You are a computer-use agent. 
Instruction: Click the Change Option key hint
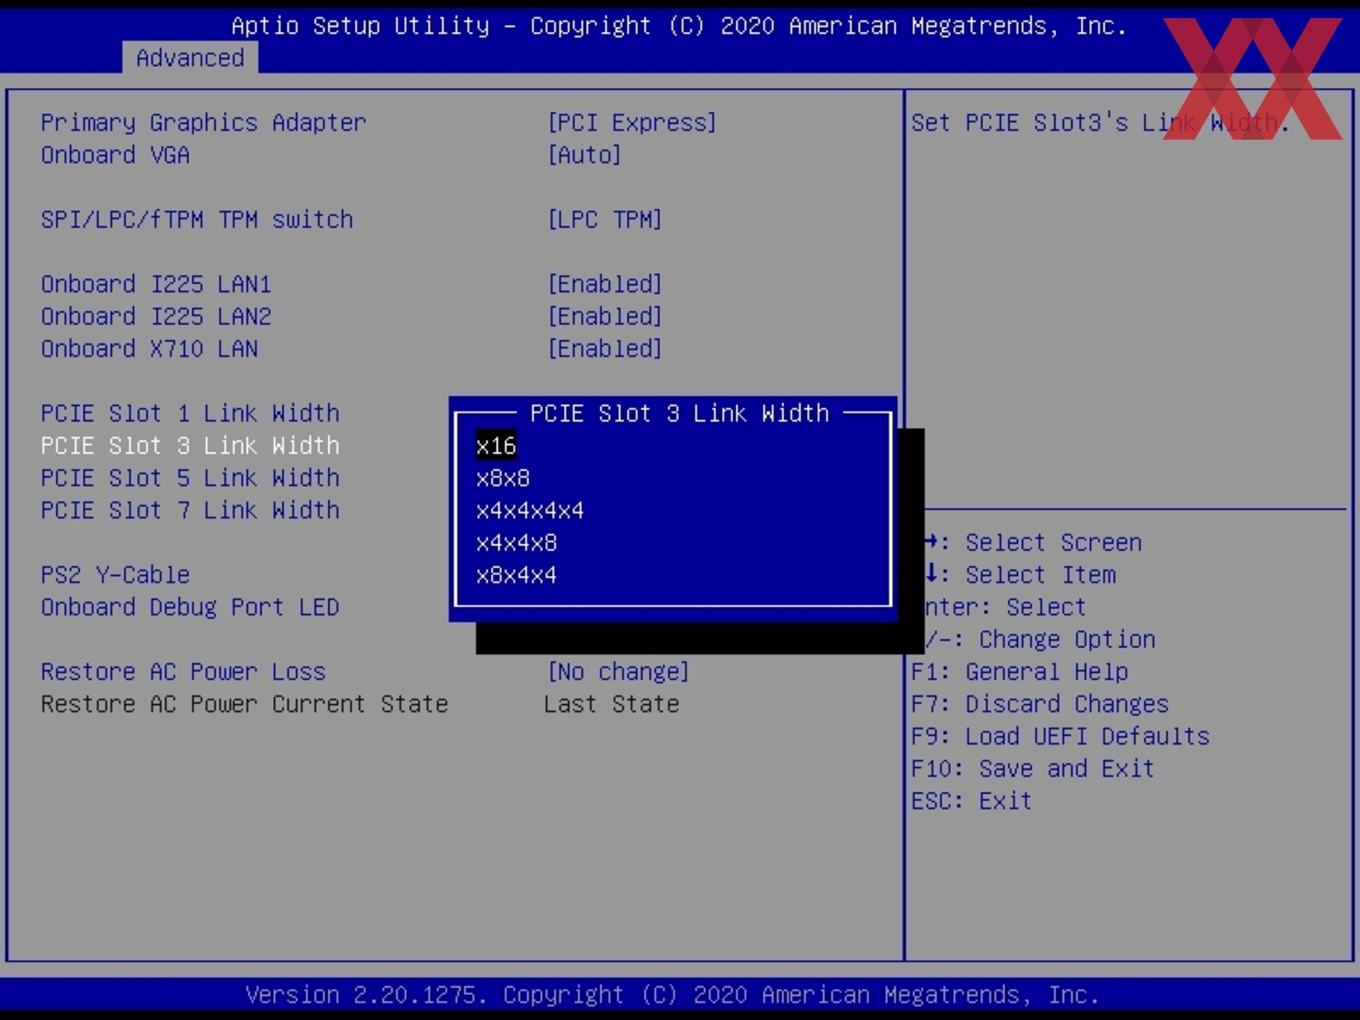[1040, 639]
